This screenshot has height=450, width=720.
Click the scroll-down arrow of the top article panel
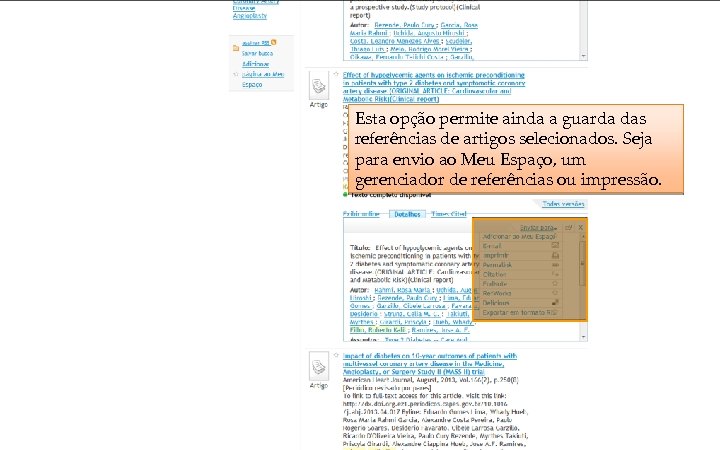point(583,56)
